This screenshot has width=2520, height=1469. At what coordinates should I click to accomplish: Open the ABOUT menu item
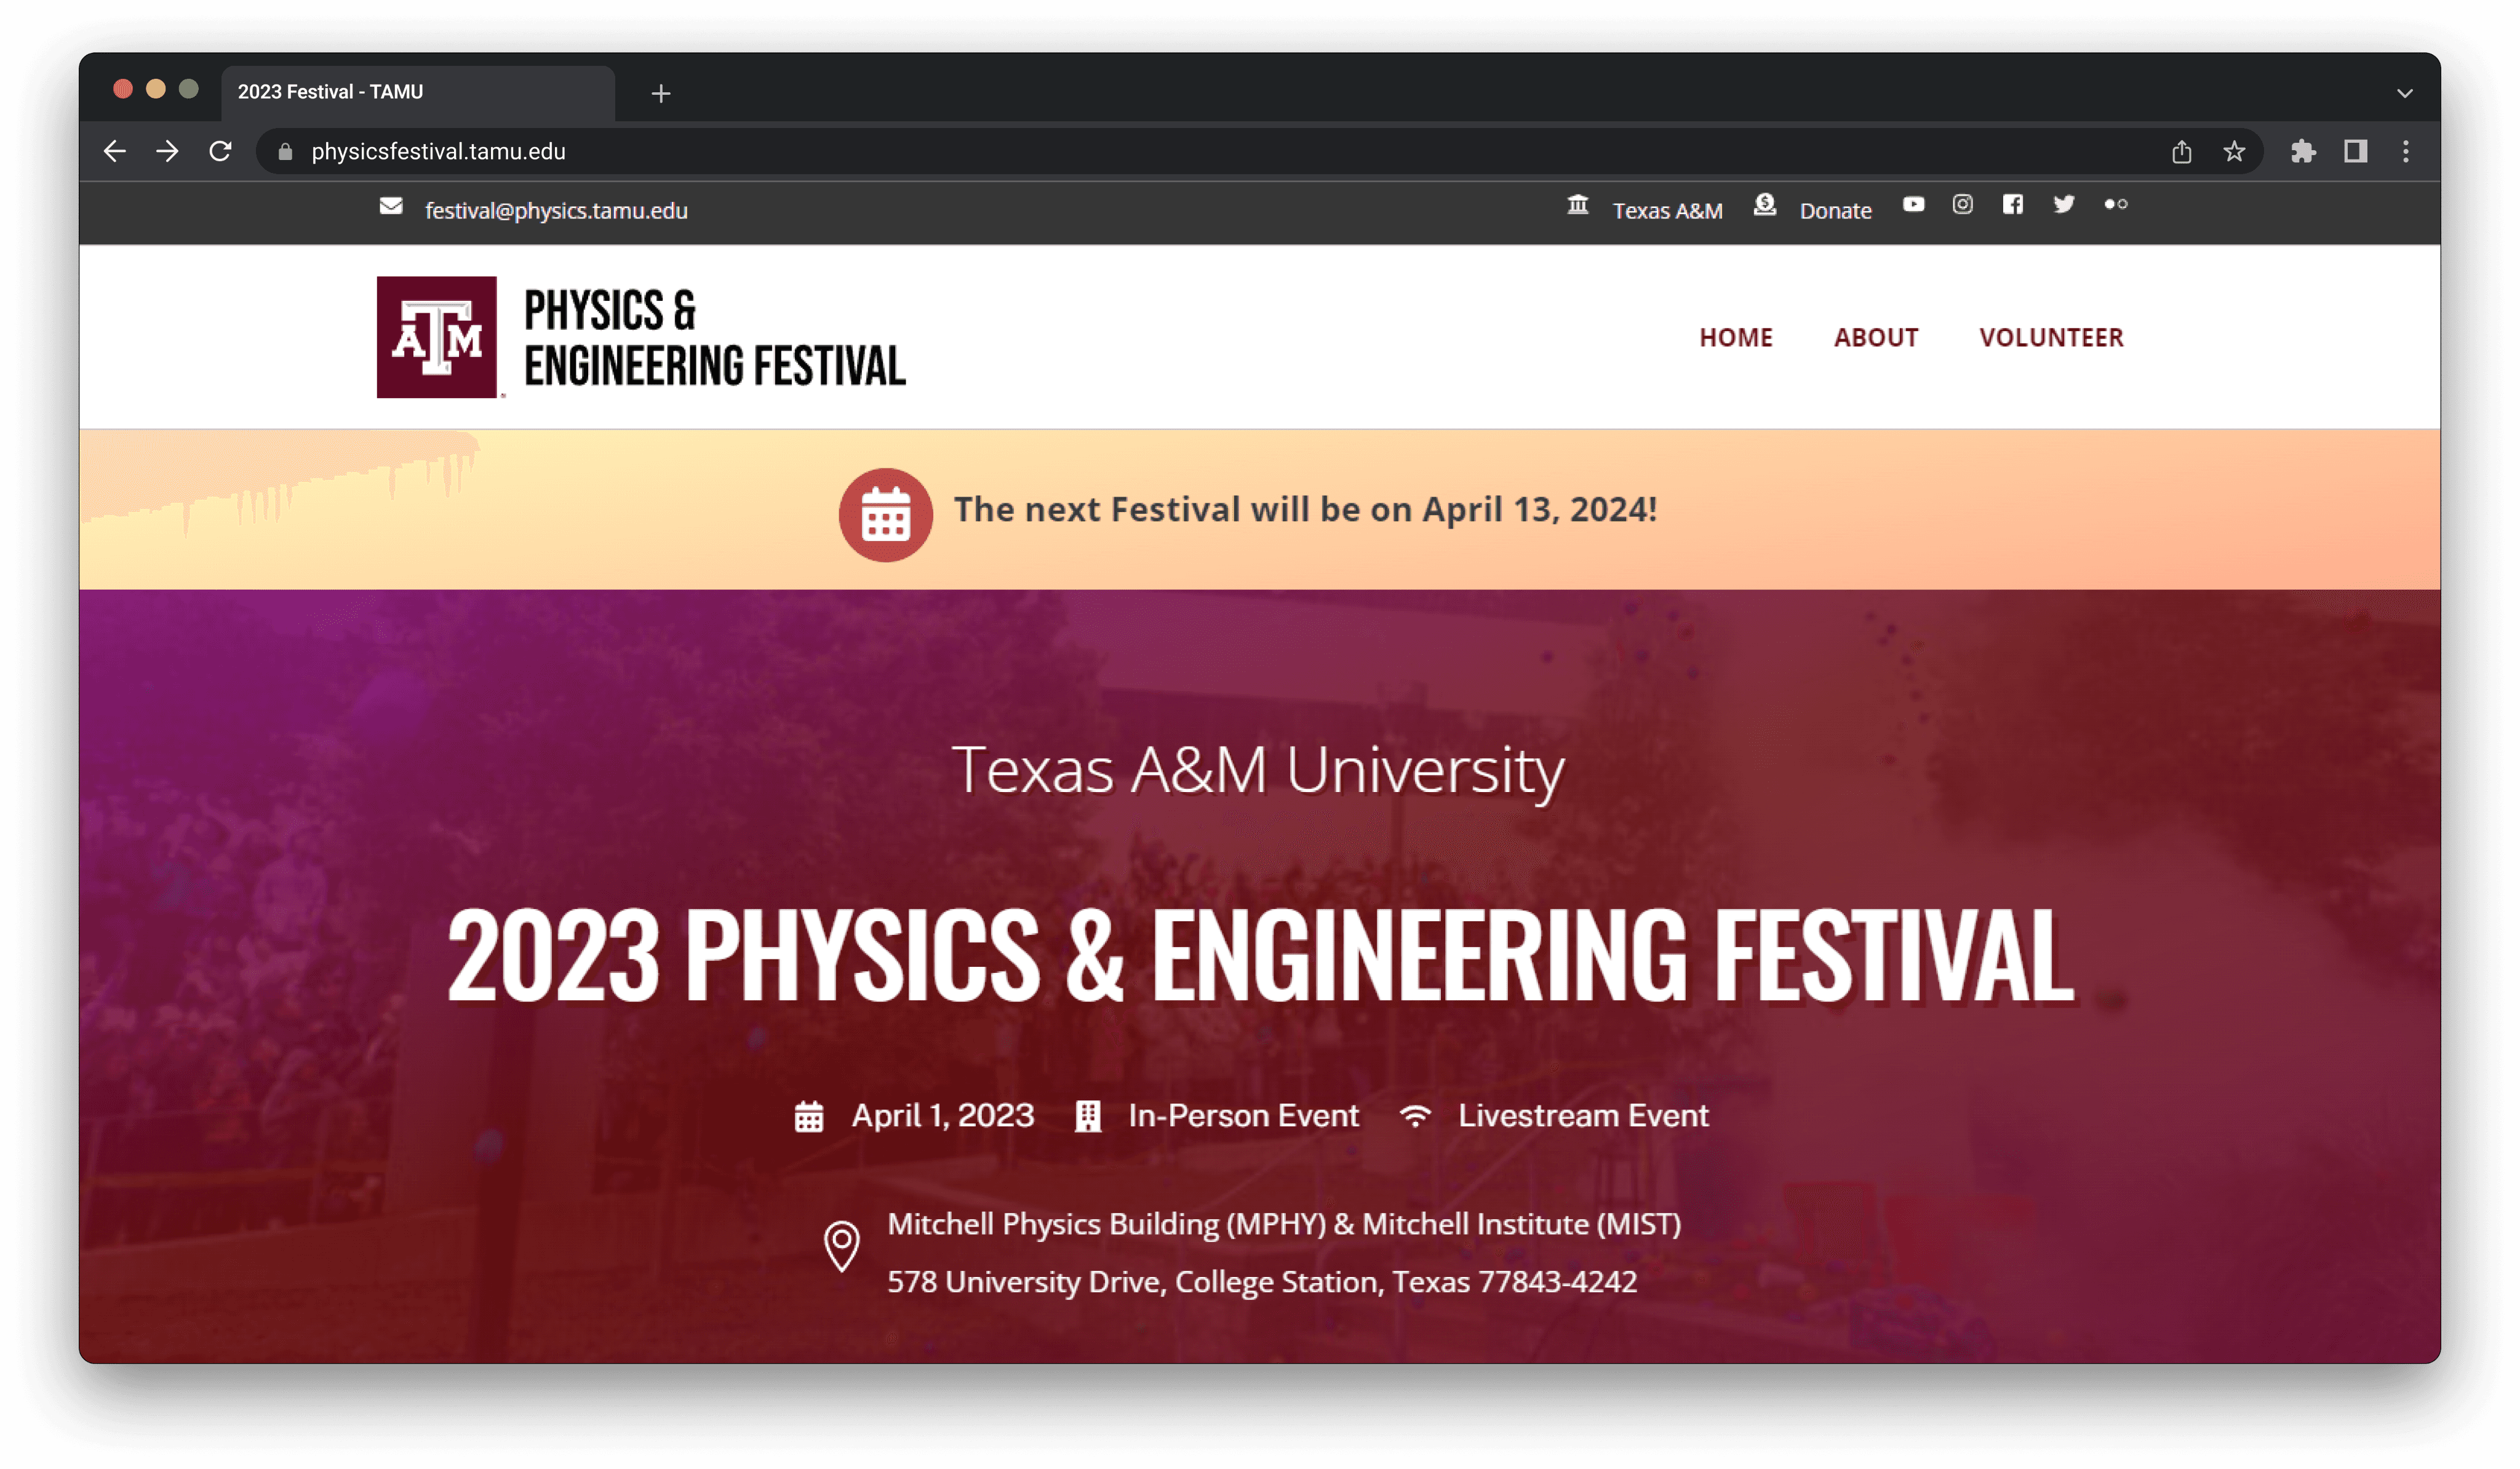1876,337
